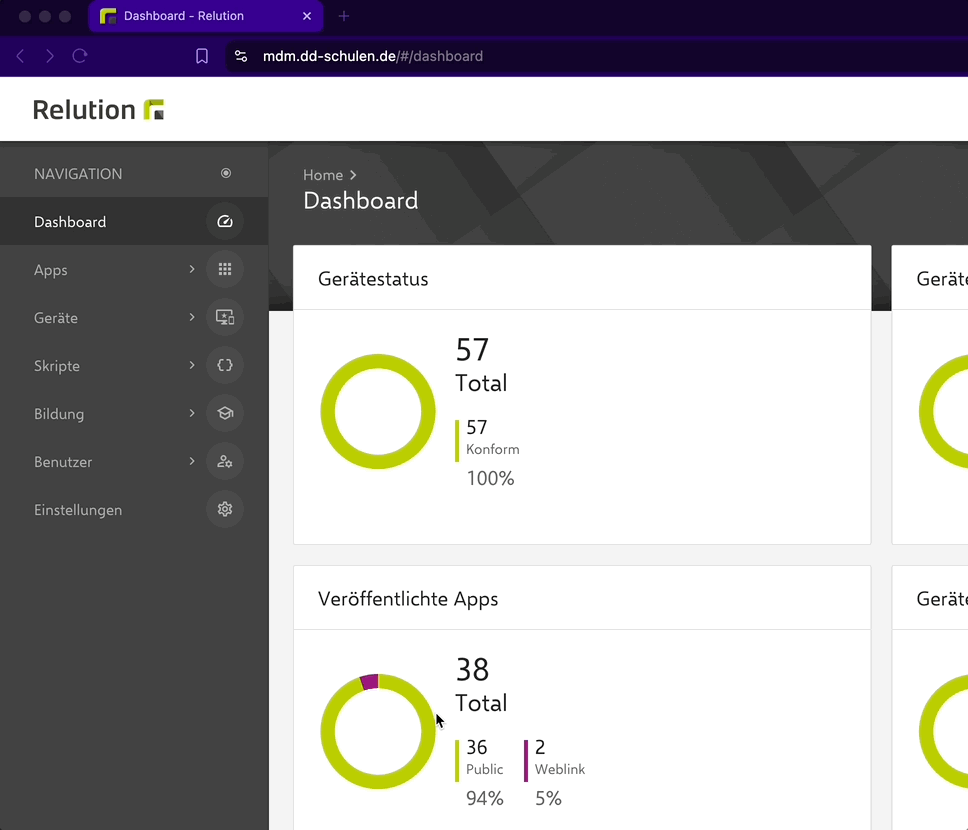
Task: Select Apps in the navigation menu
Action: 134,269
